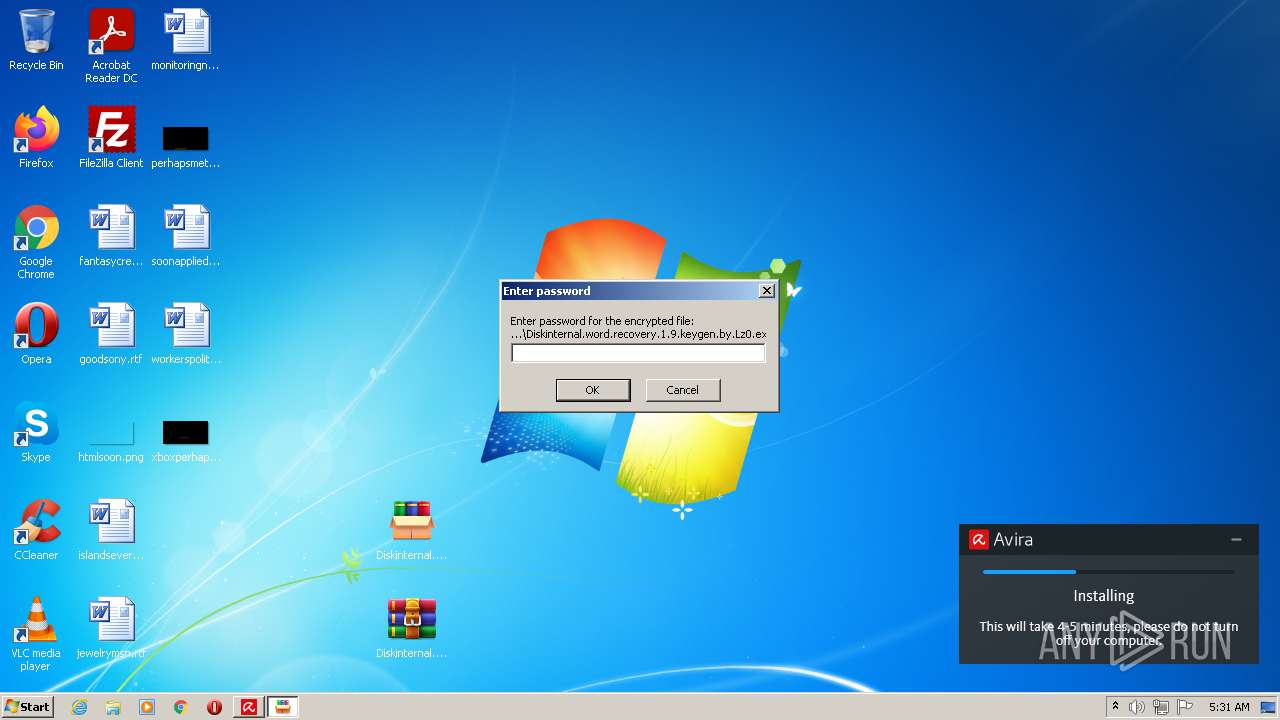Select the workerspolit... document icon
This screenshot has height=720, width=1280.
186,334
